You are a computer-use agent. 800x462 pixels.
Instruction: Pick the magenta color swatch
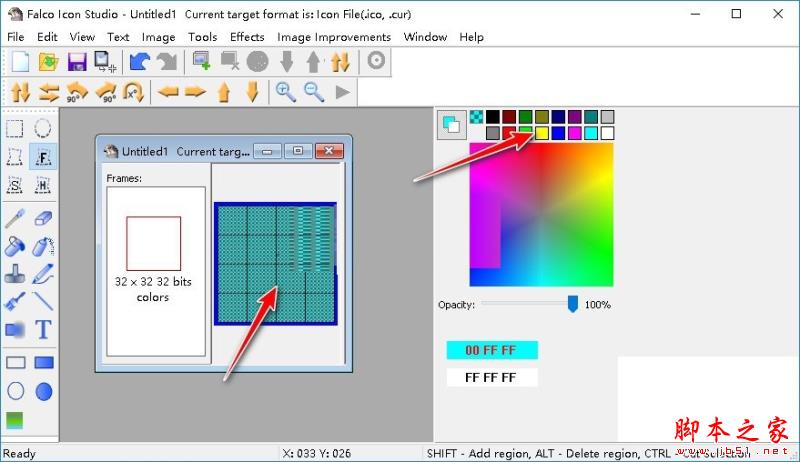[x=574, y=133]
